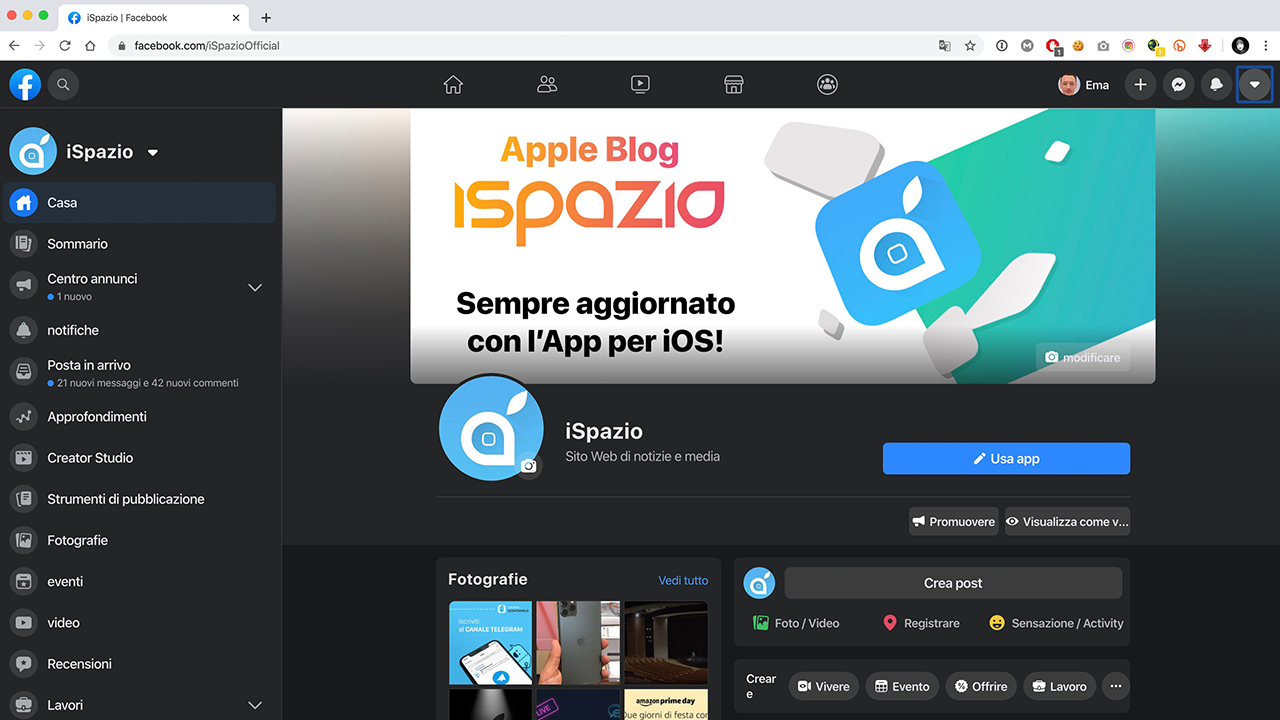Open Chrome three-dot menu
Image resolution: width=1280 pixels, height=720 pixels.
pos(1266,46)
